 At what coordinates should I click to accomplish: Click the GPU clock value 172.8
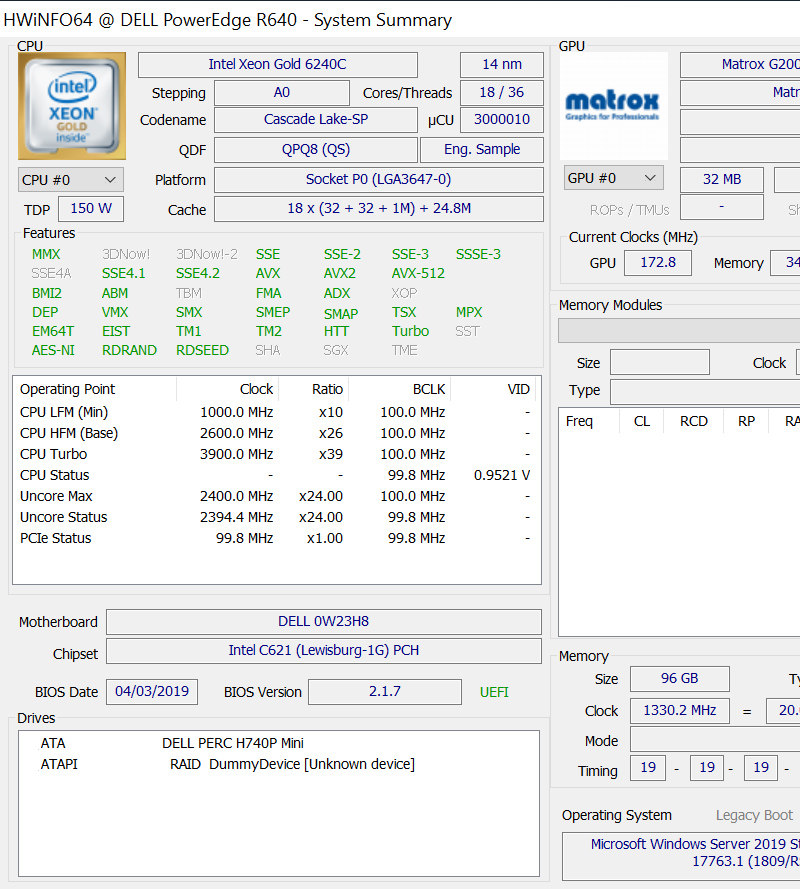pyautogui.click(x=658, y=263)
